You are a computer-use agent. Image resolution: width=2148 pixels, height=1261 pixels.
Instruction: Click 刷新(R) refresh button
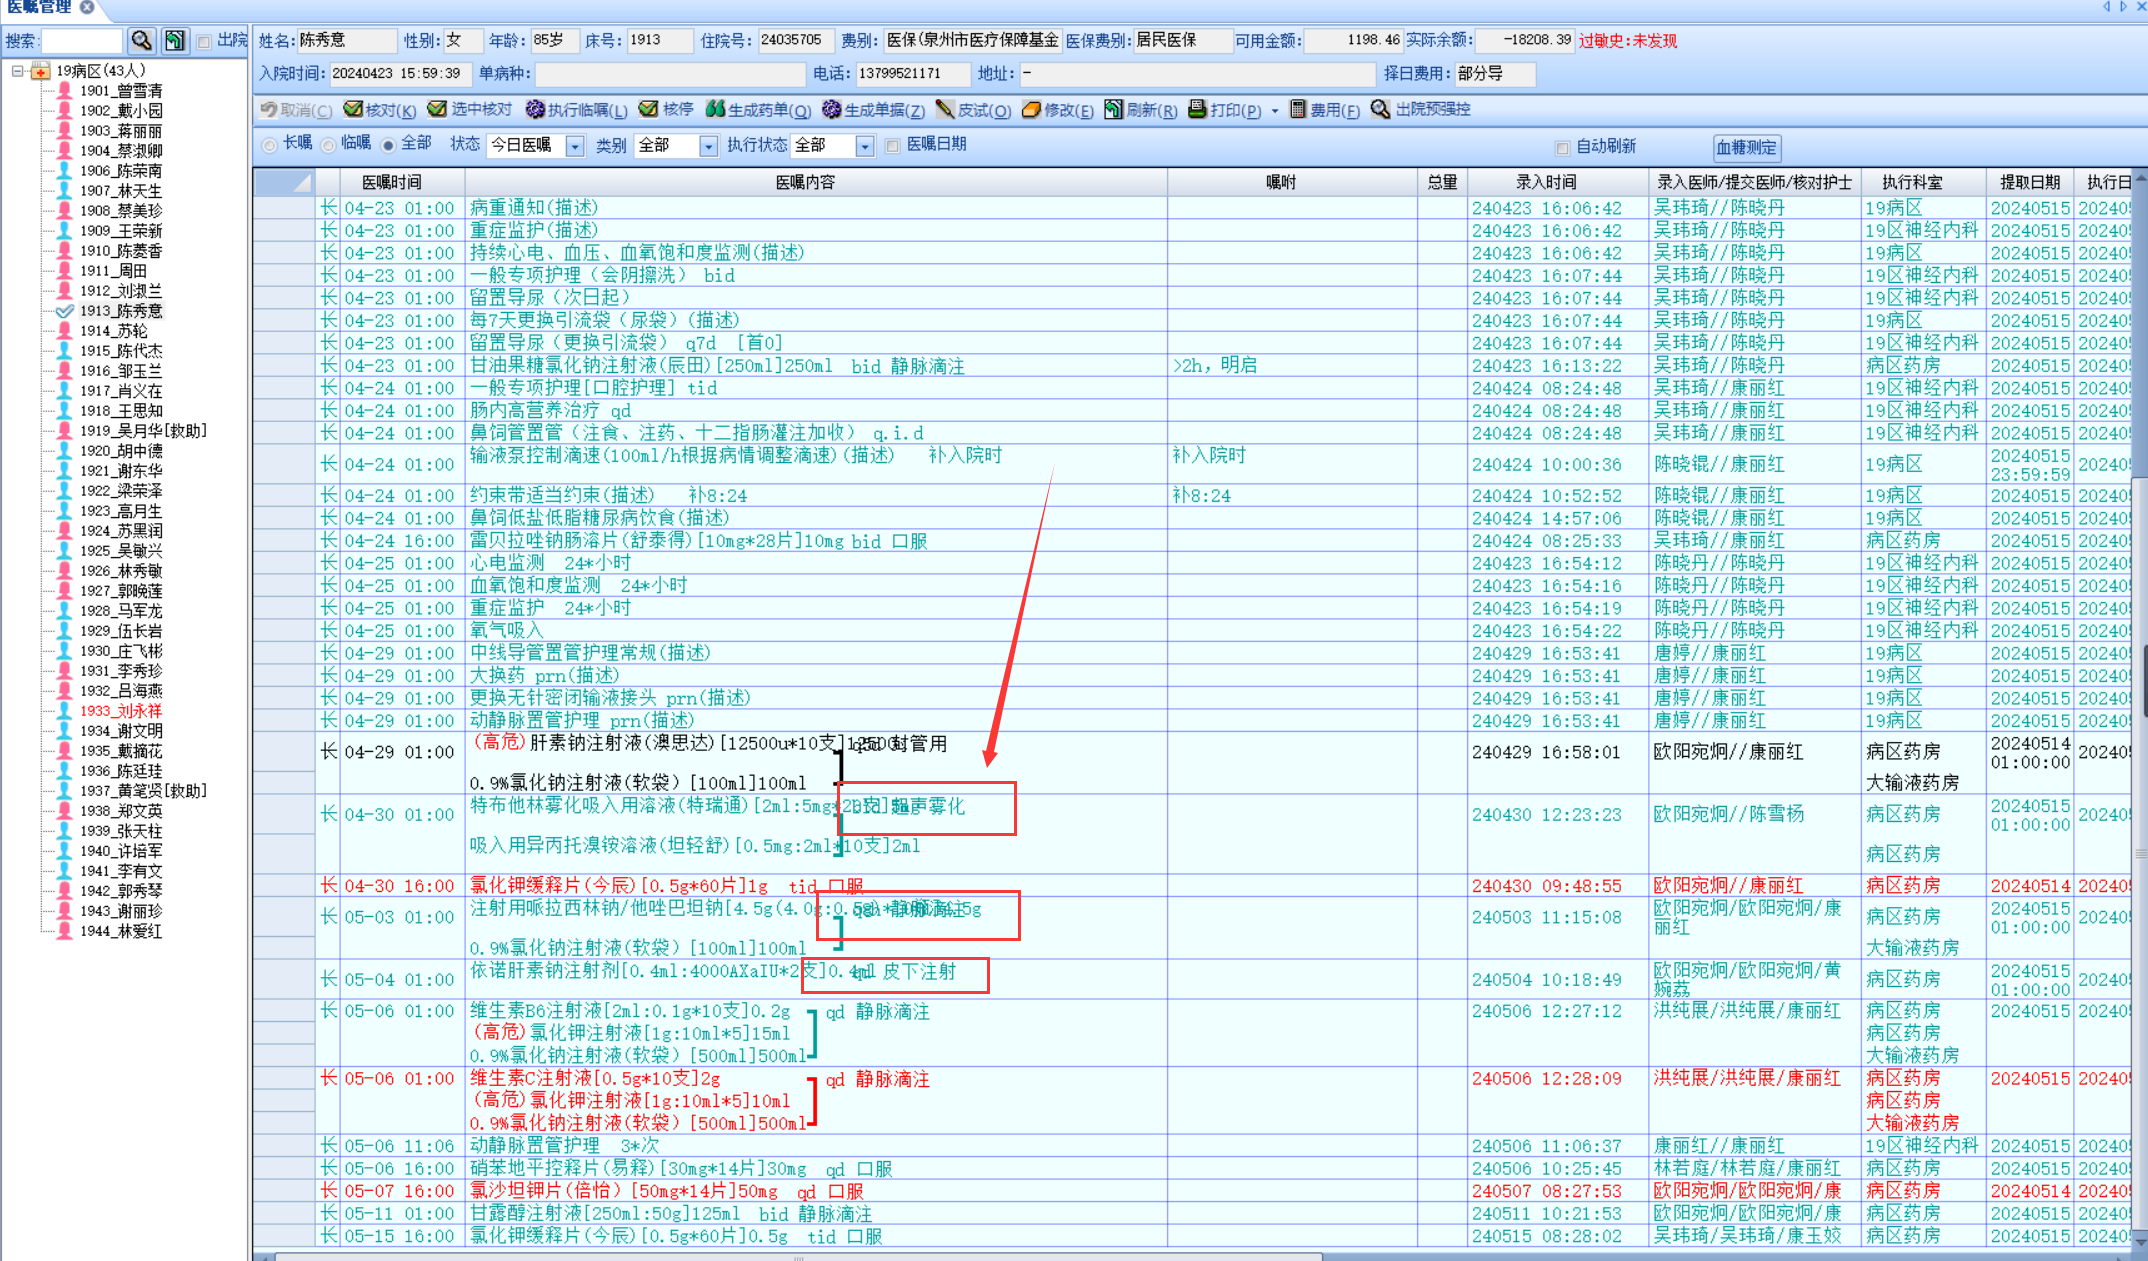pyautogui.click(x=1140, y=109)
